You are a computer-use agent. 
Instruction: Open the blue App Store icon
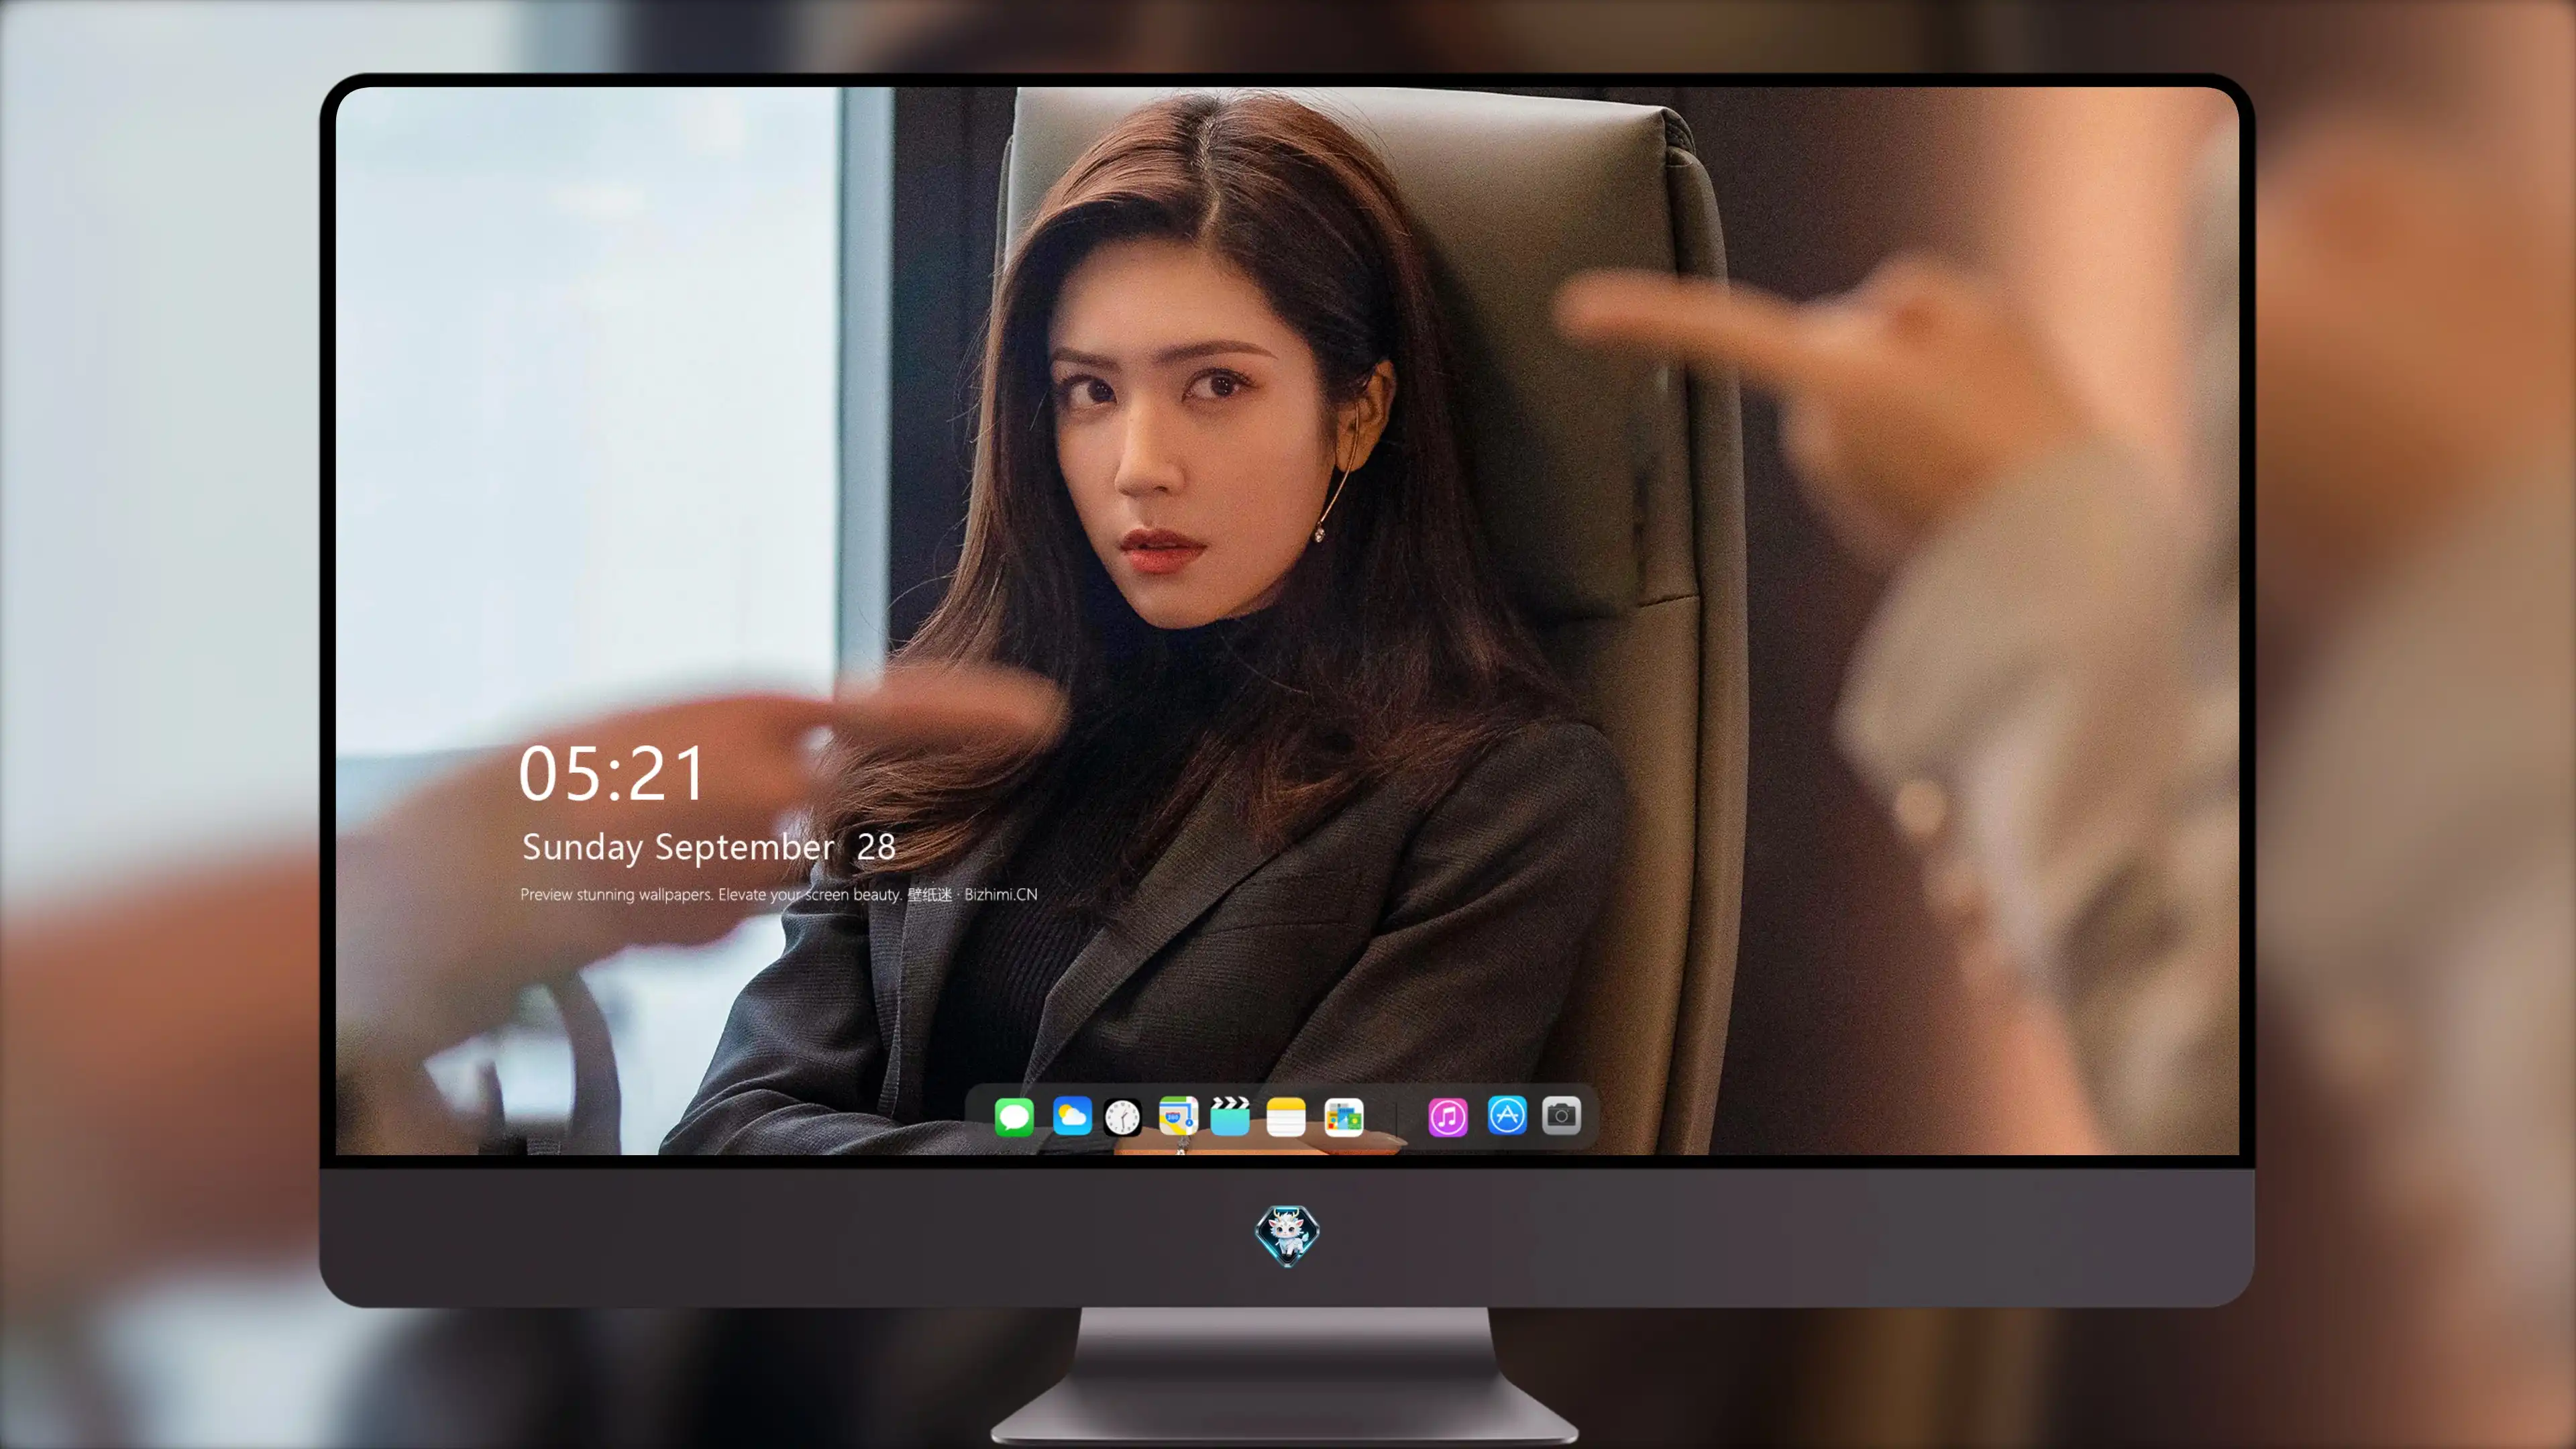click(1507, 1115)
